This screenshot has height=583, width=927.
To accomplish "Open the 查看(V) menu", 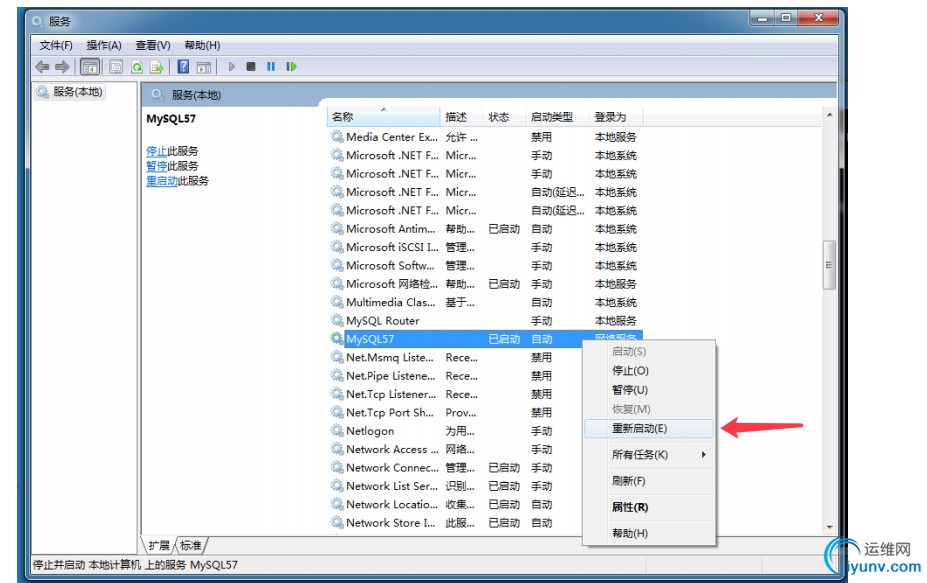I will tap(153, 46).
